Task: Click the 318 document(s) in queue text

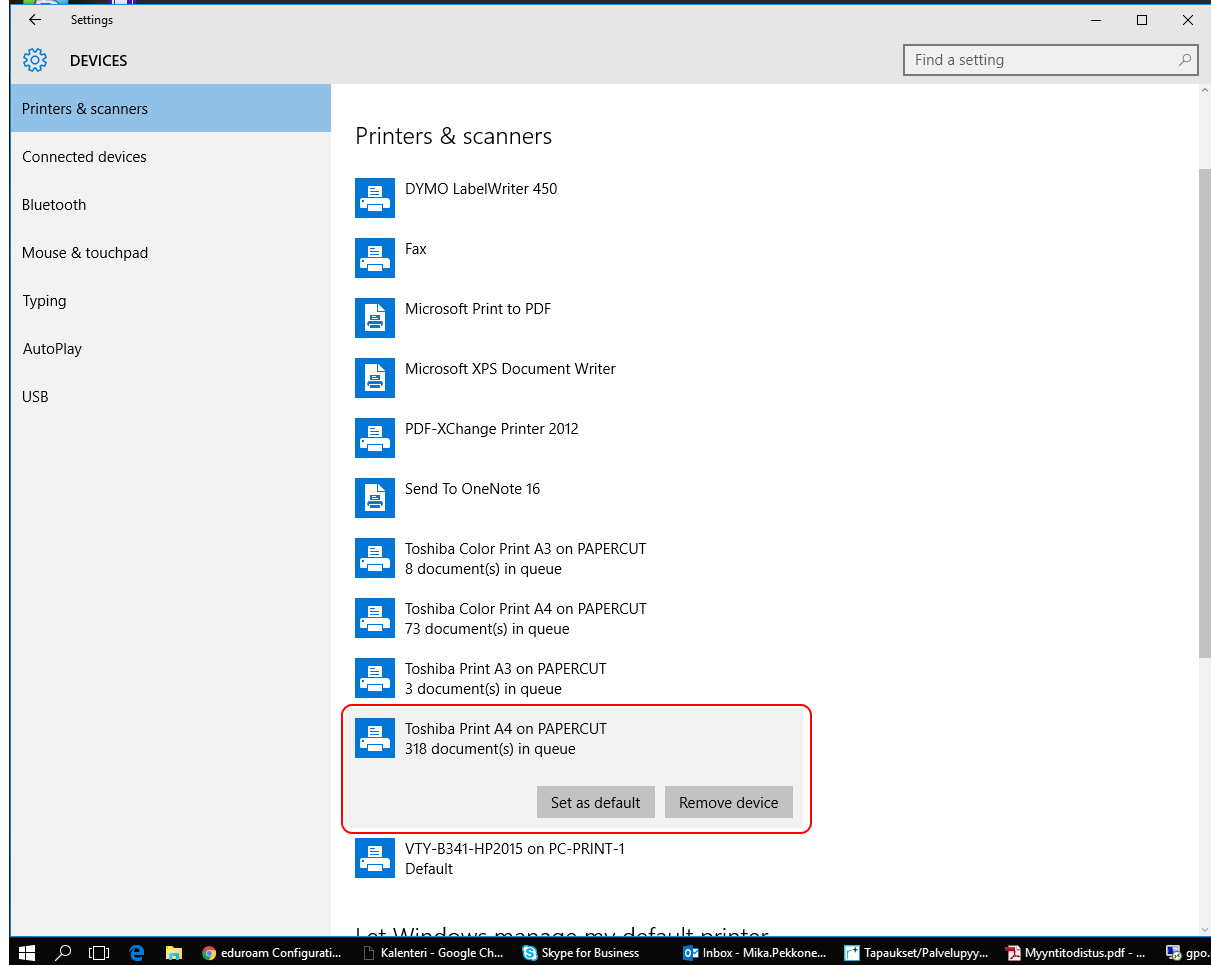Action: tap(490, 748)
